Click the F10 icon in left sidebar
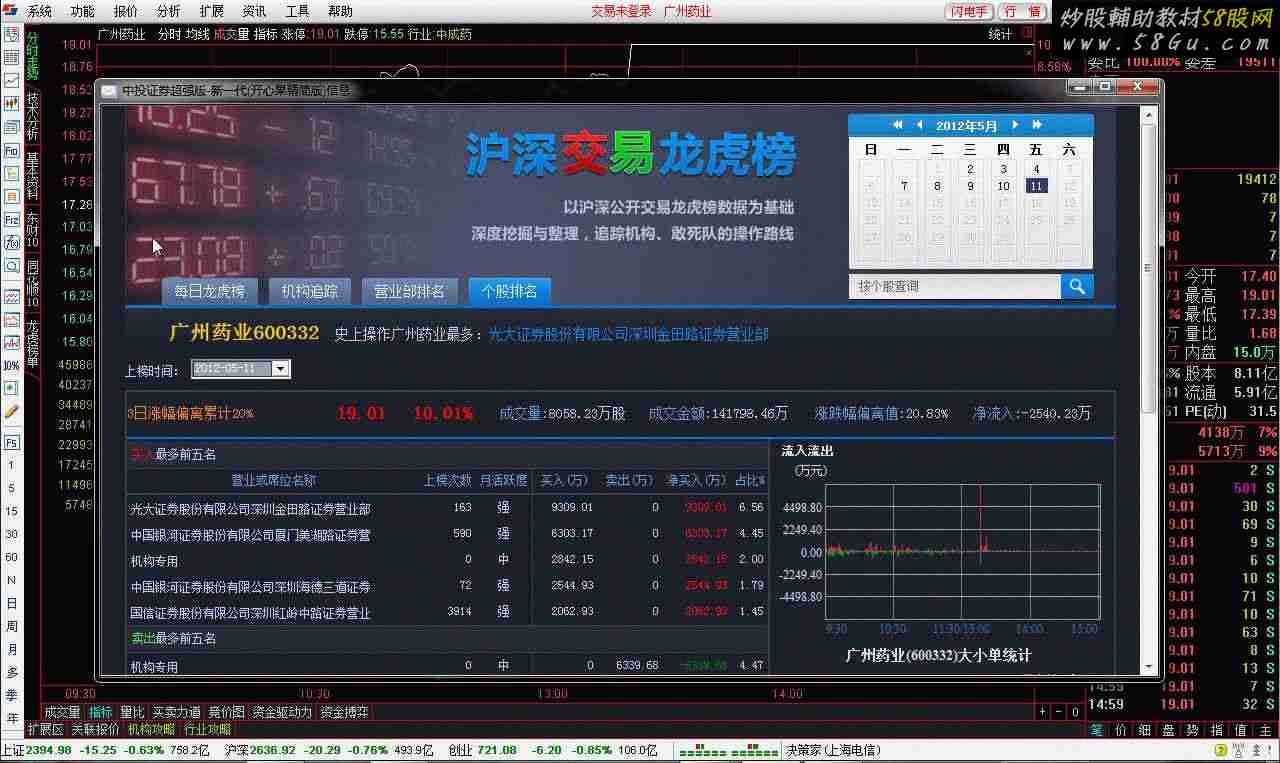Screen dimensions: 1280x763 click(x=12, y=151)
